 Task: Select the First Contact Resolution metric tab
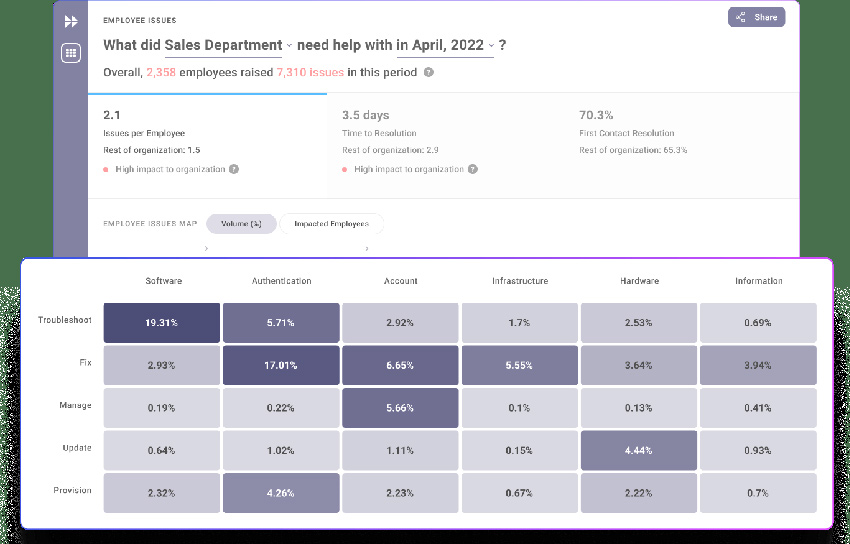[681, 145]
